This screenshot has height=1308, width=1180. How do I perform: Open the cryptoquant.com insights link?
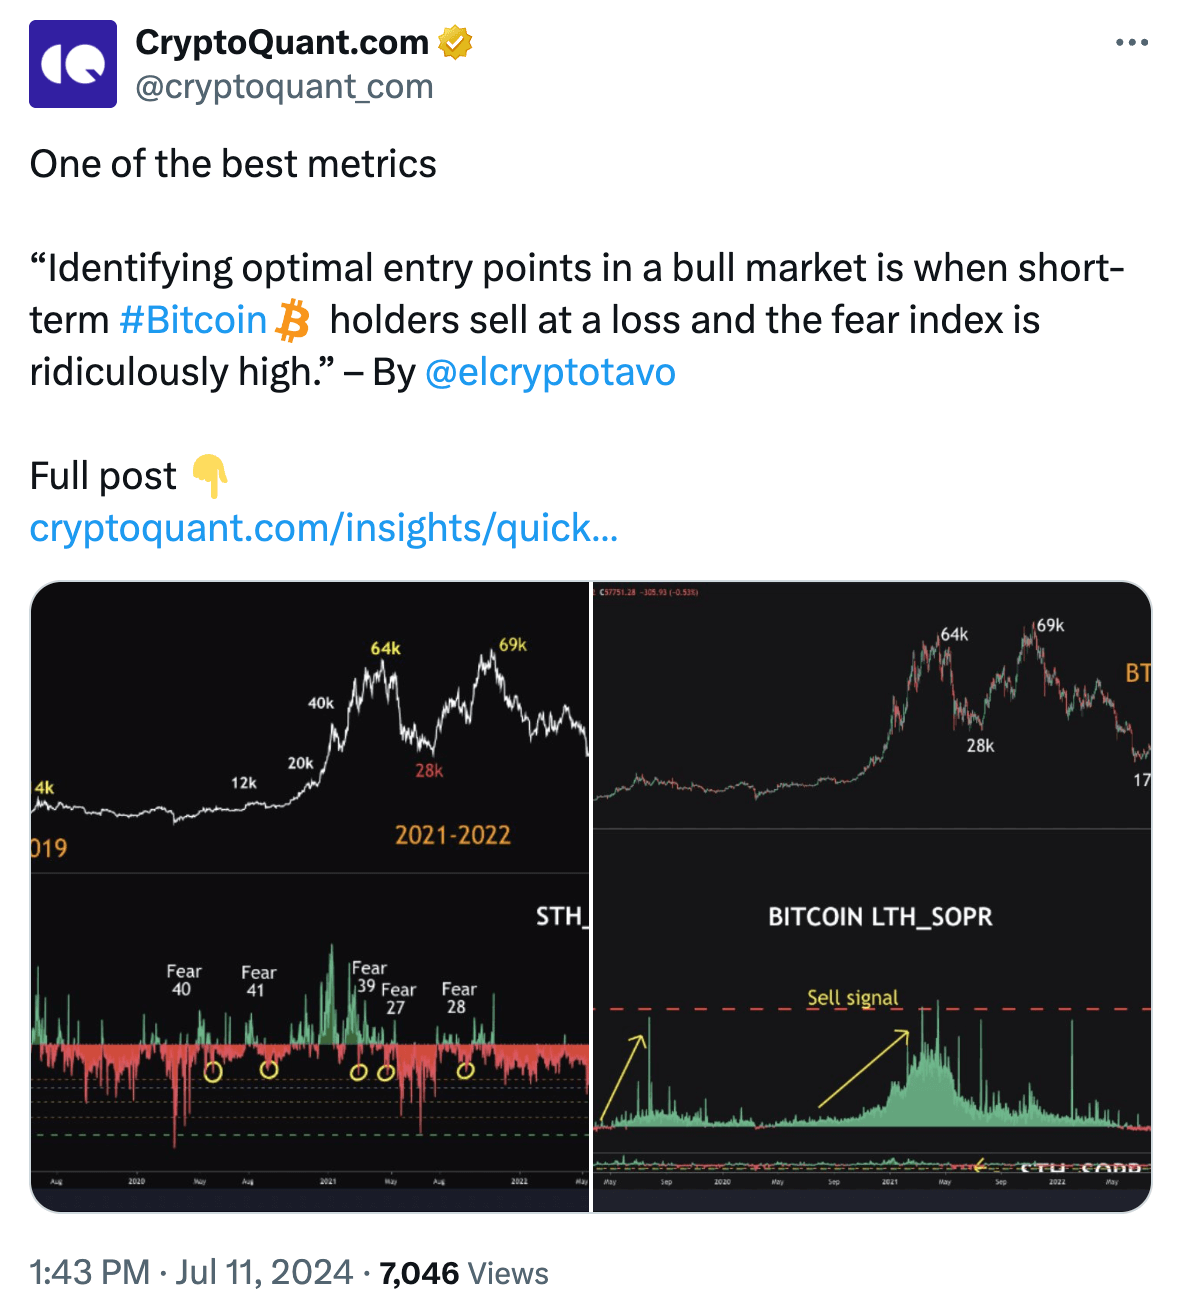[x=325, y=528]
